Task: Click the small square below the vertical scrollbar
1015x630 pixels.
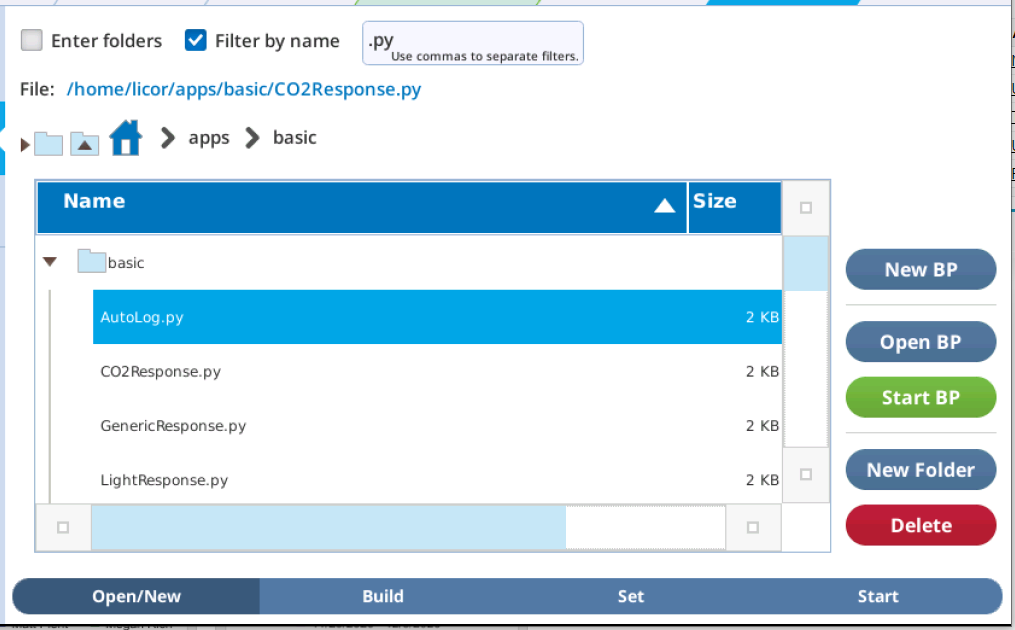Action: pos(806,474)
